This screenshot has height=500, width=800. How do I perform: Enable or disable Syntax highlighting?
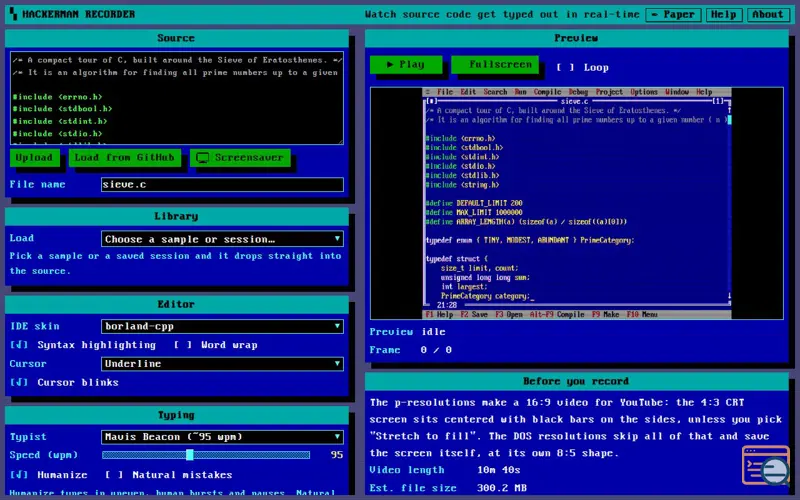pyautogui.click(x=19, y=345)
